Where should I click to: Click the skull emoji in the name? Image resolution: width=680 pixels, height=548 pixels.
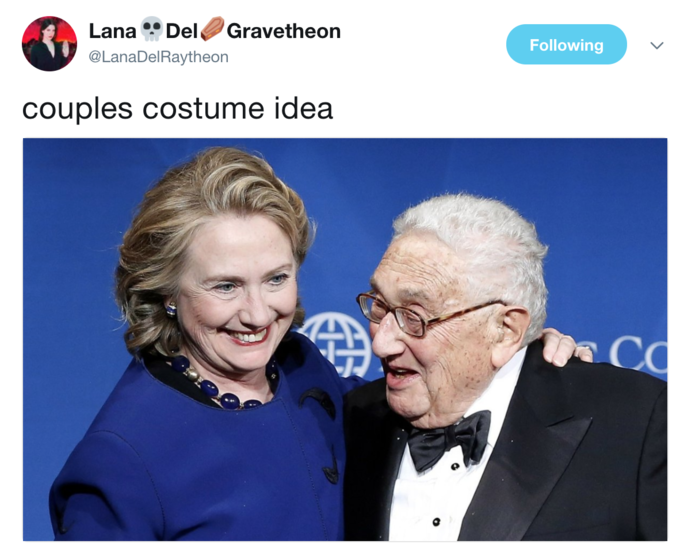(152, 29)
